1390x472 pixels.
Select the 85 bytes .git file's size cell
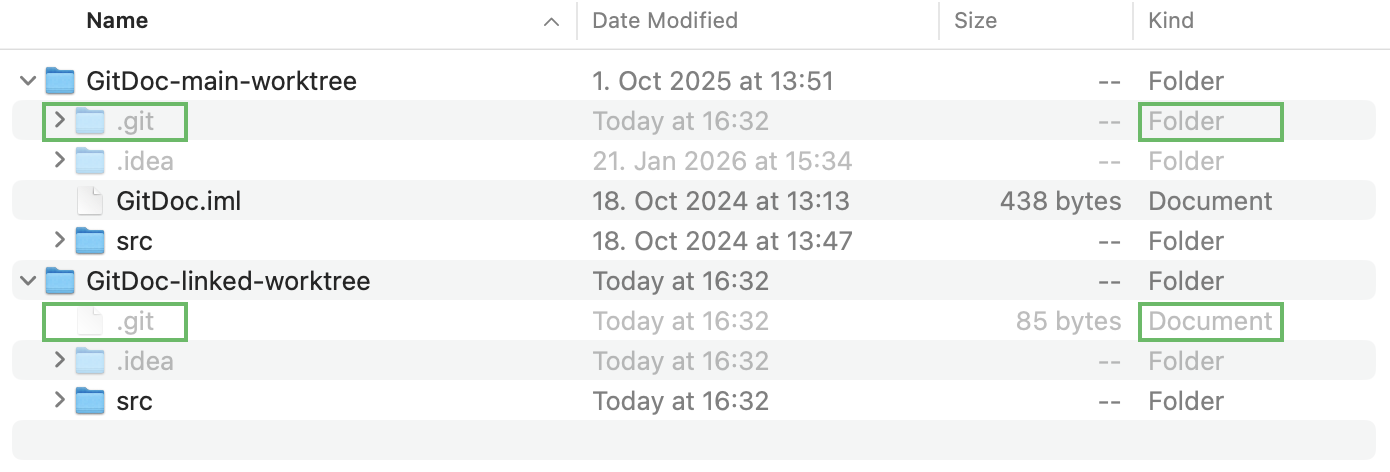(1068, 321)
